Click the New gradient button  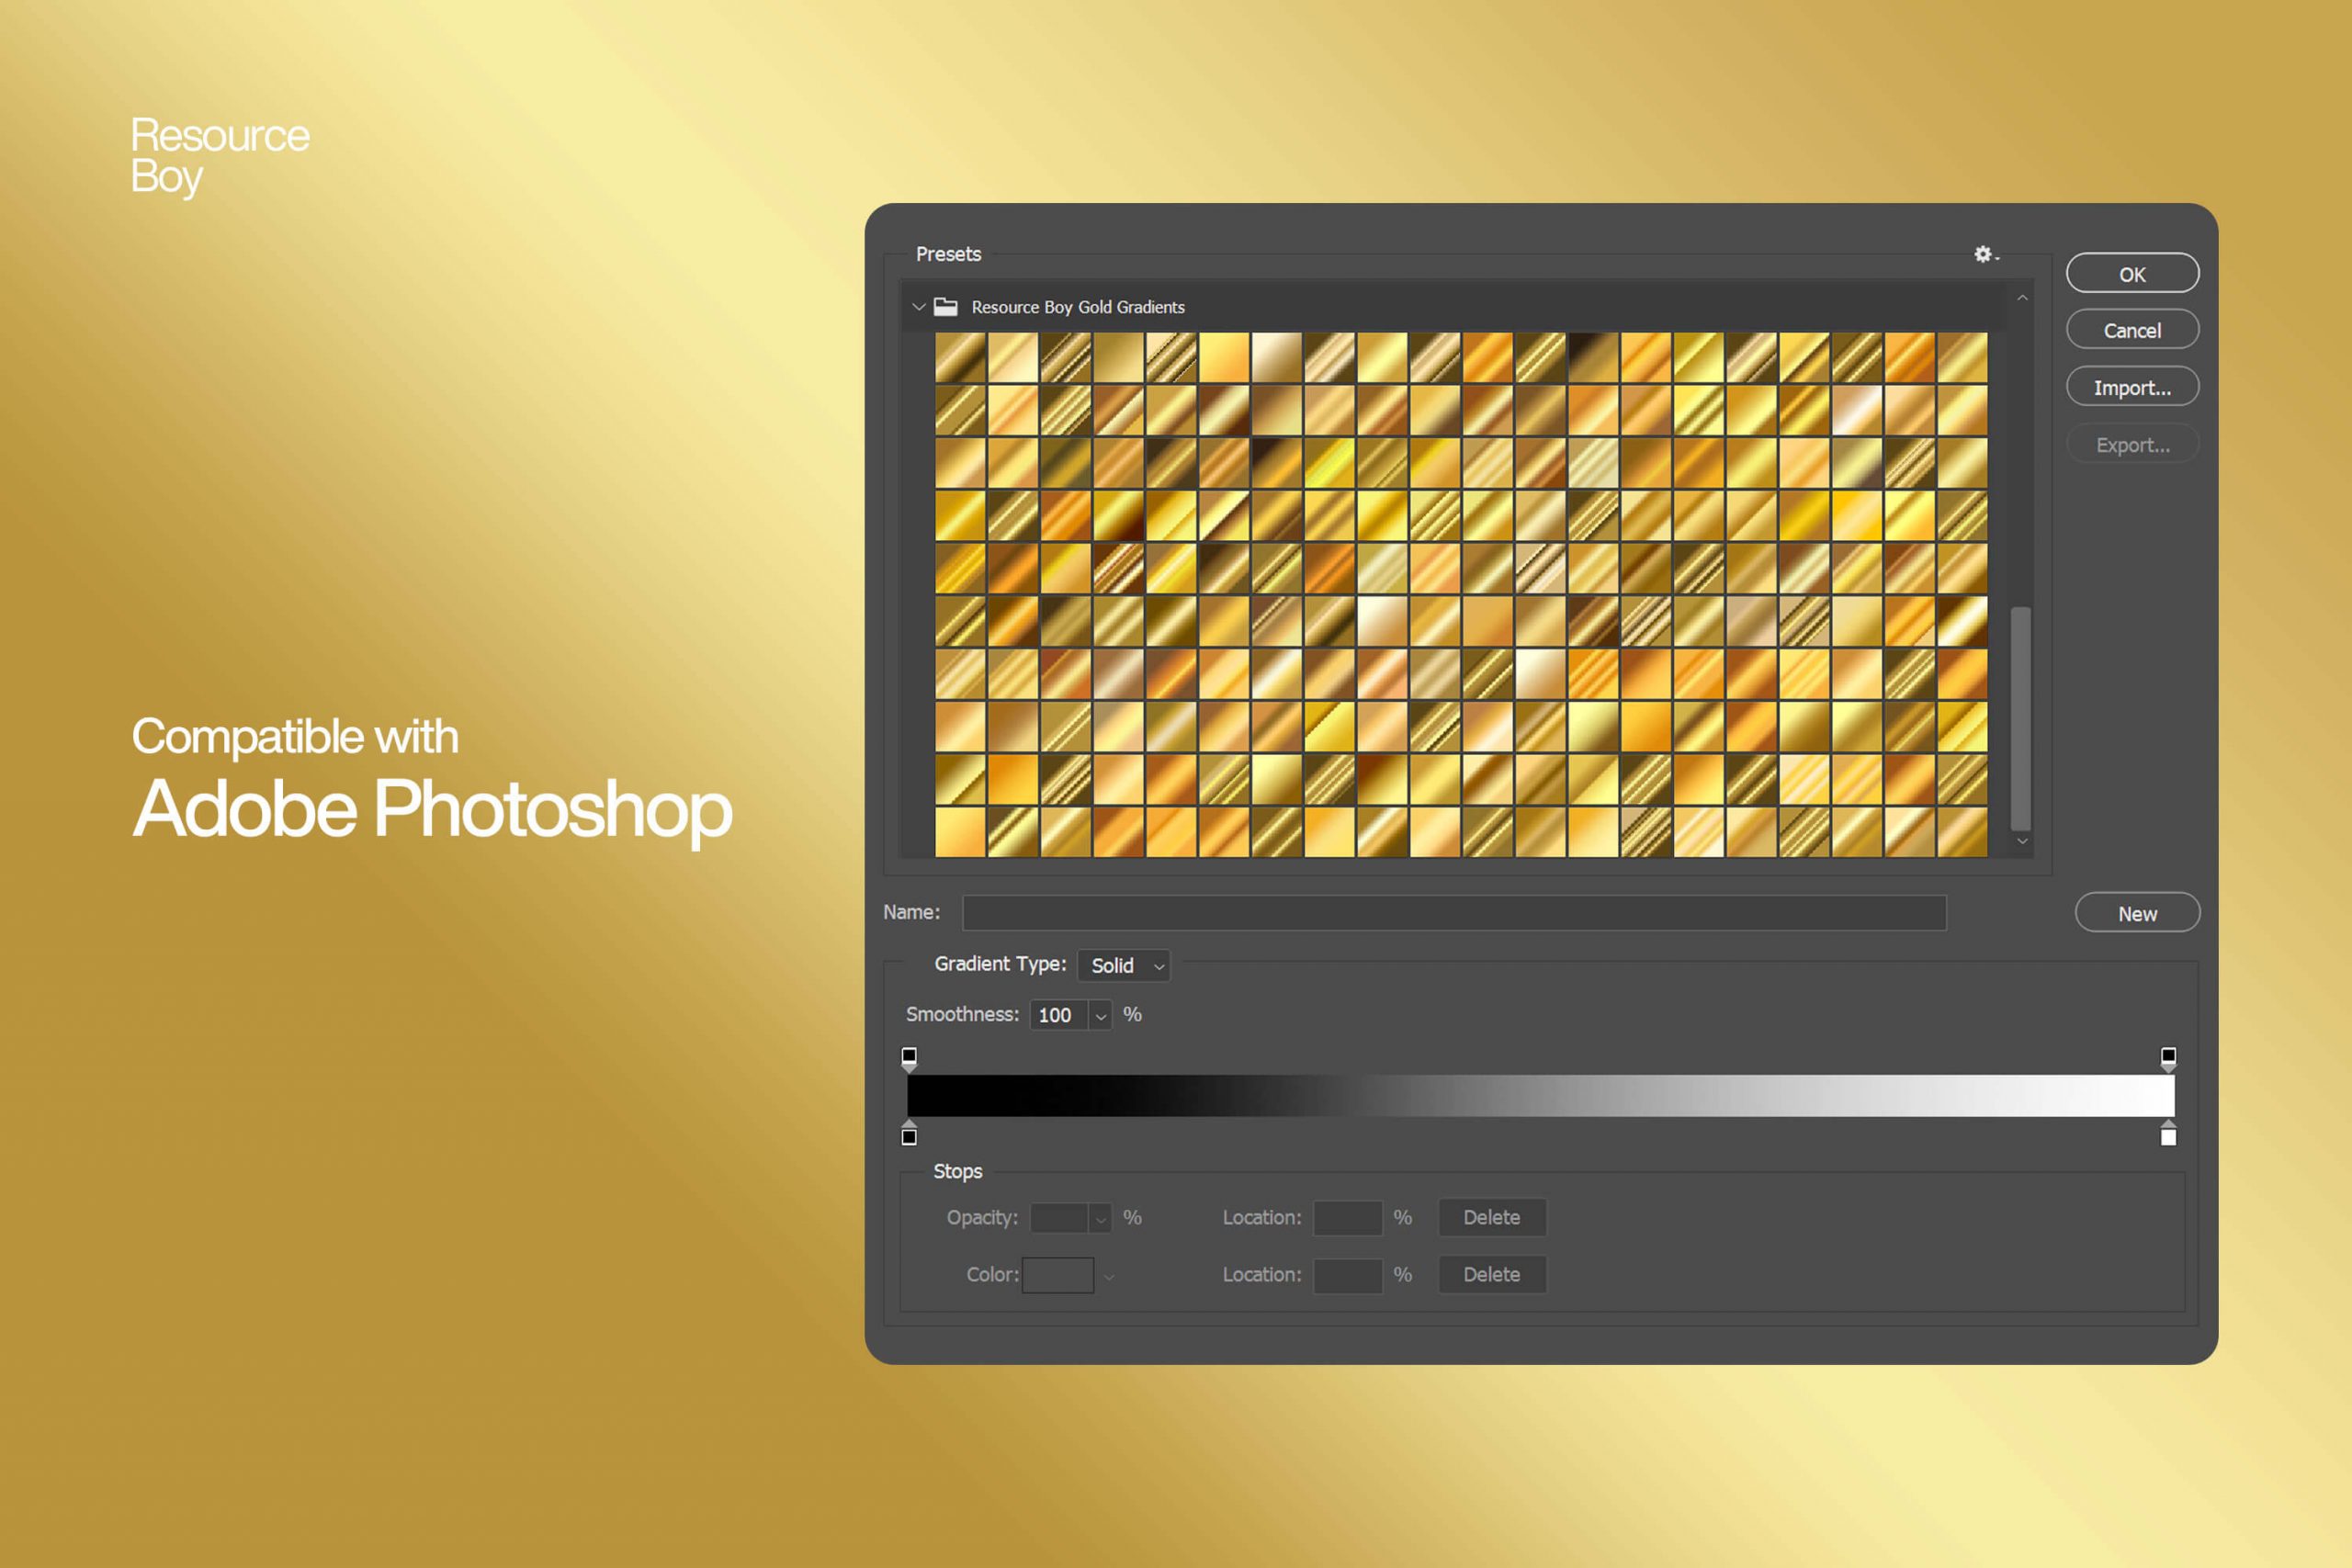pos(2137,912)
